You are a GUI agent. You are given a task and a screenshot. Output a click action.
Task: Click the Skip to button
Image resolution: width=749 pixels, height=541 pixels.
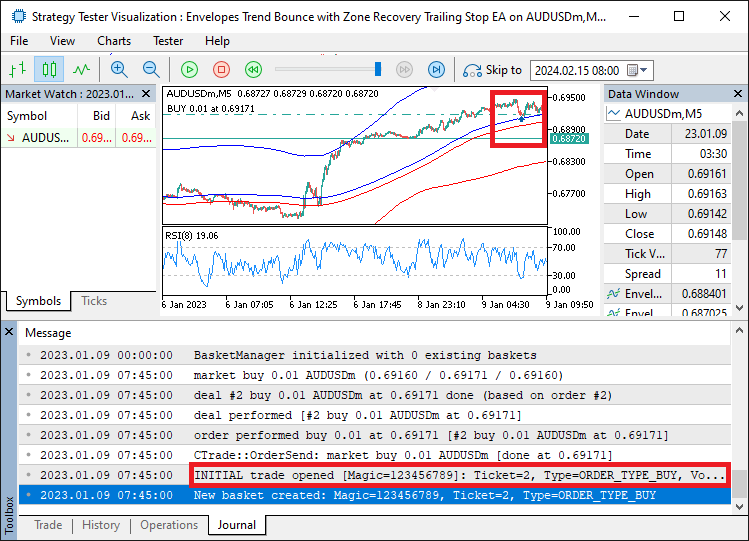(x=492, y=70)
